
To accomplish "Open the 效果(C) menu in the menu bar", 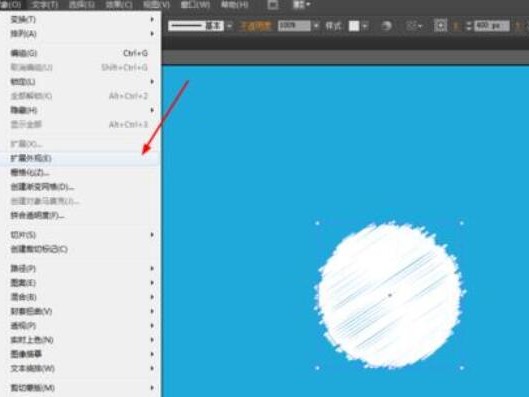I will pos(119,5).
